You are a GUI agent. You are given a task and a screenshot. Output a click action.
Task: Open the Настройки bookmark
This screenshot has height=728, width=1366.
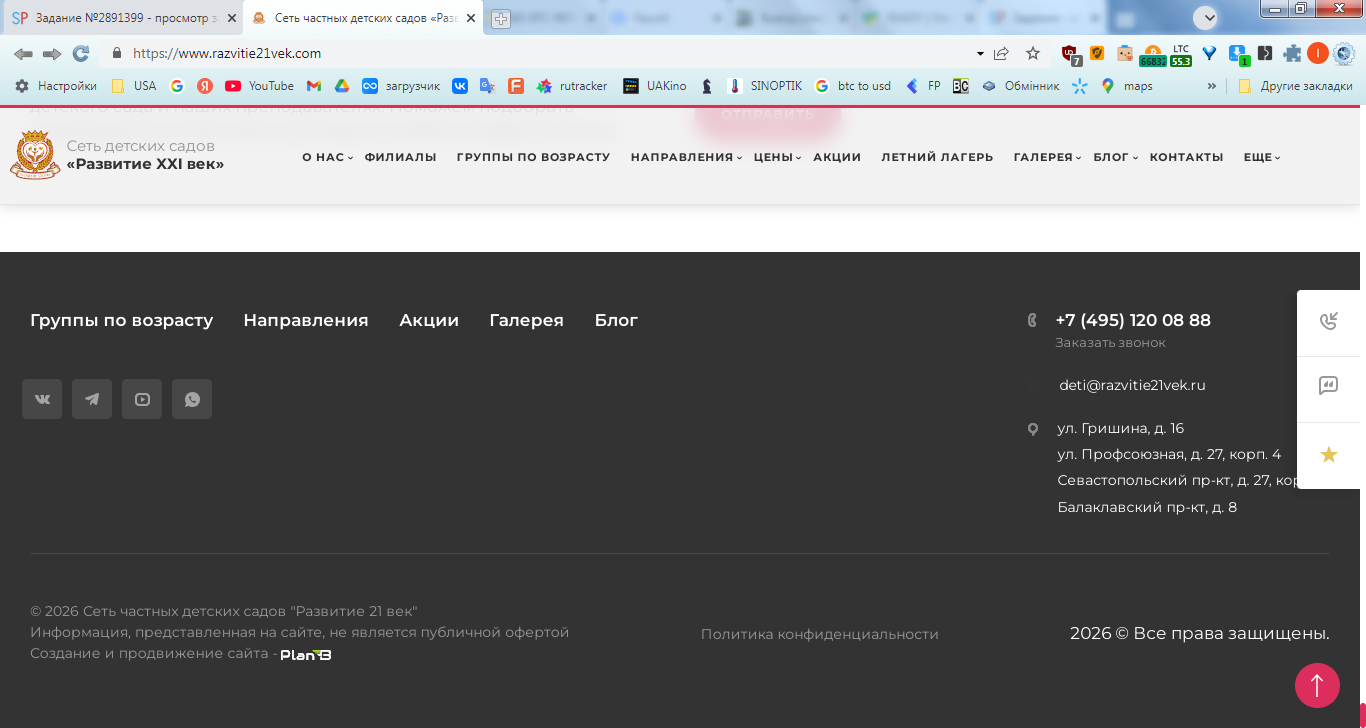[56, 86]
